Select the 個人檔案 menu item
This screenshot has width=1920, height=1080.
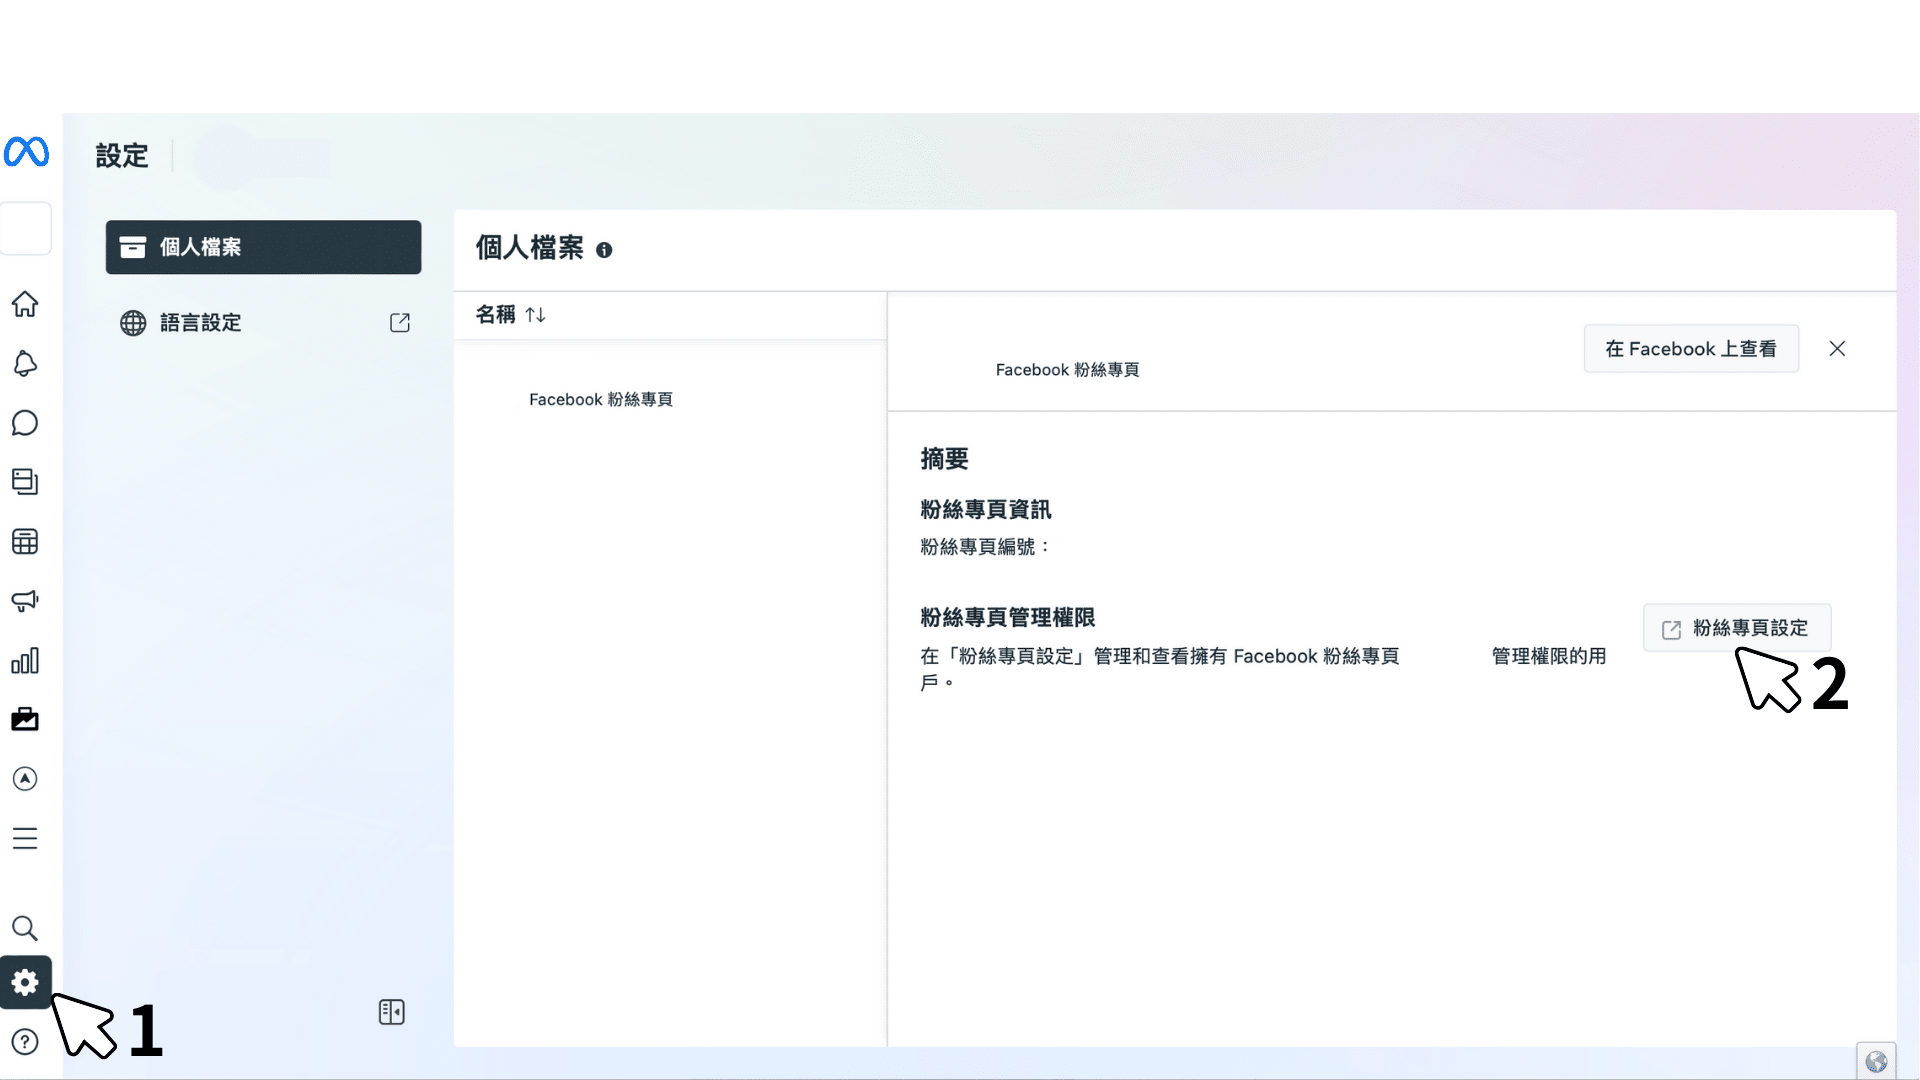[x=263, y=247]
